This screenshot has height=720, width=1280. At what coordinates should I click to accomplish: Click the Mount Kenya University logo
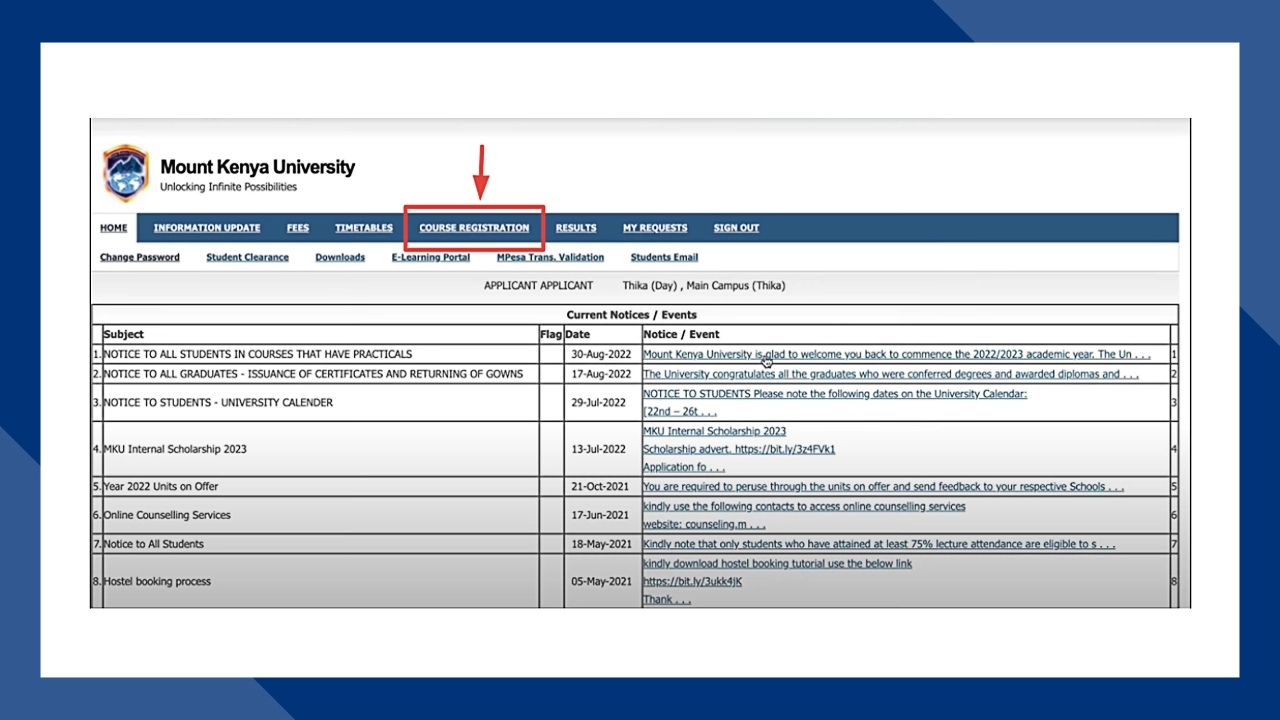click(x=126, y=174)
